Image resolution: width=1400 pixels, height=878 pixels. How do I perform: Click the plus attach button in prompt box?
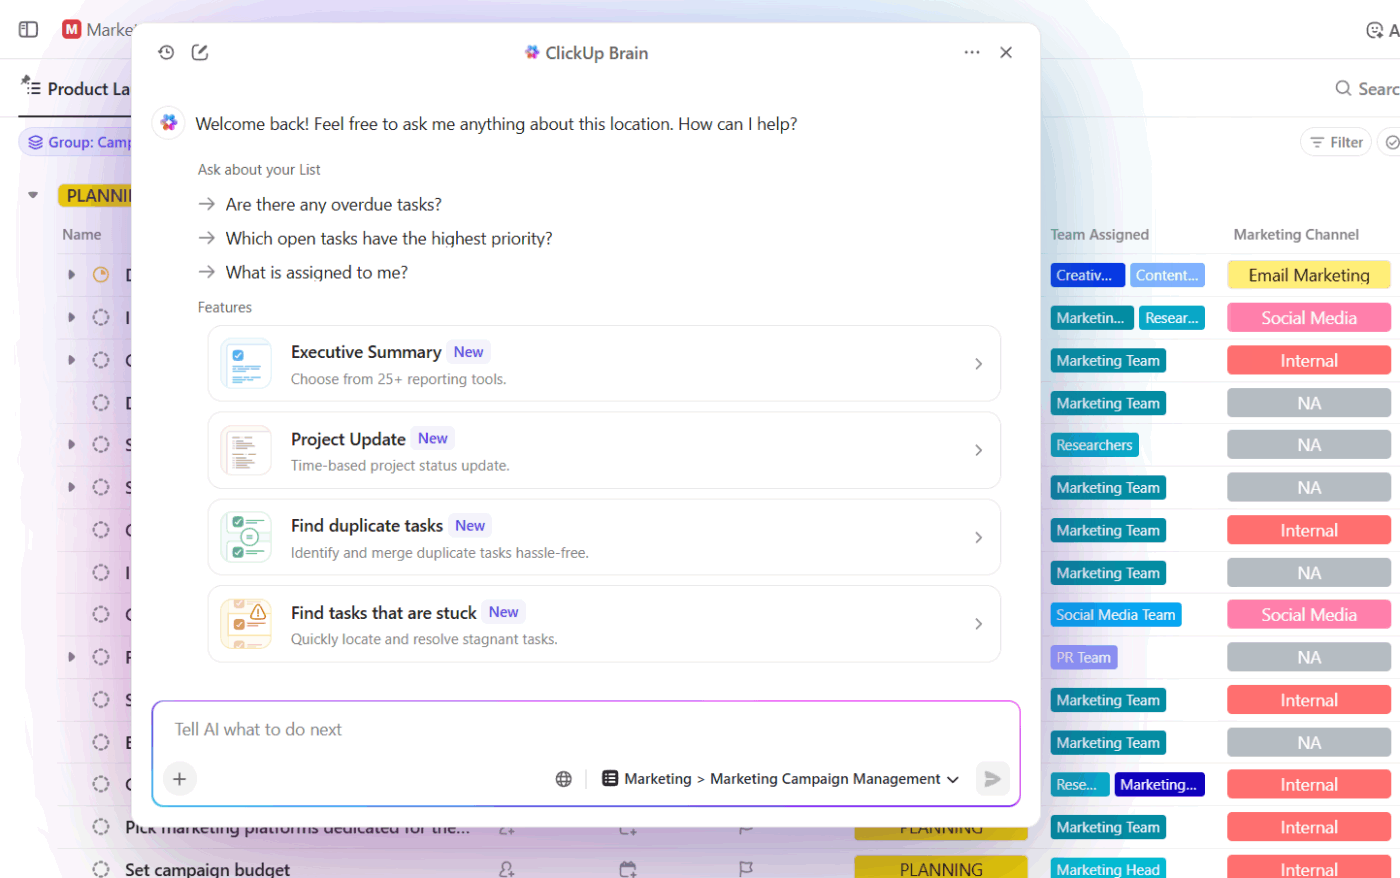click(180, 779)
